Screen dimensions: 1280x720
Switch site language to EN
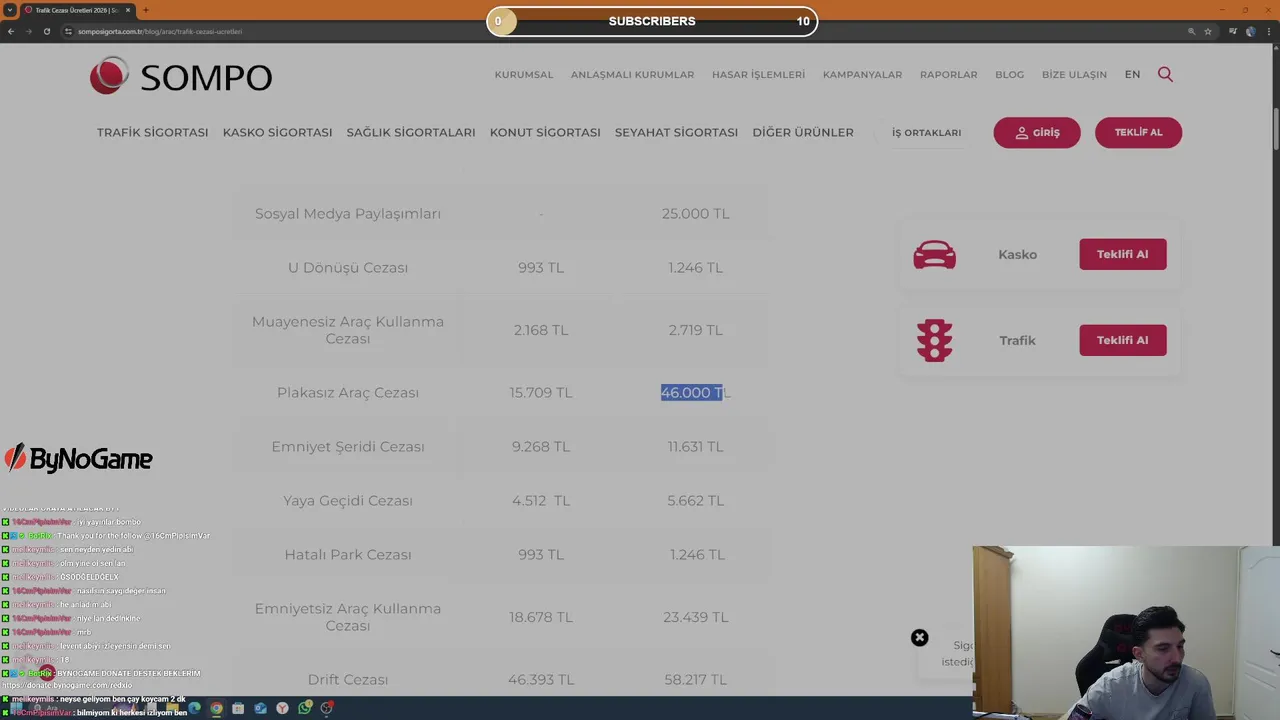[x=1132, y=74]
